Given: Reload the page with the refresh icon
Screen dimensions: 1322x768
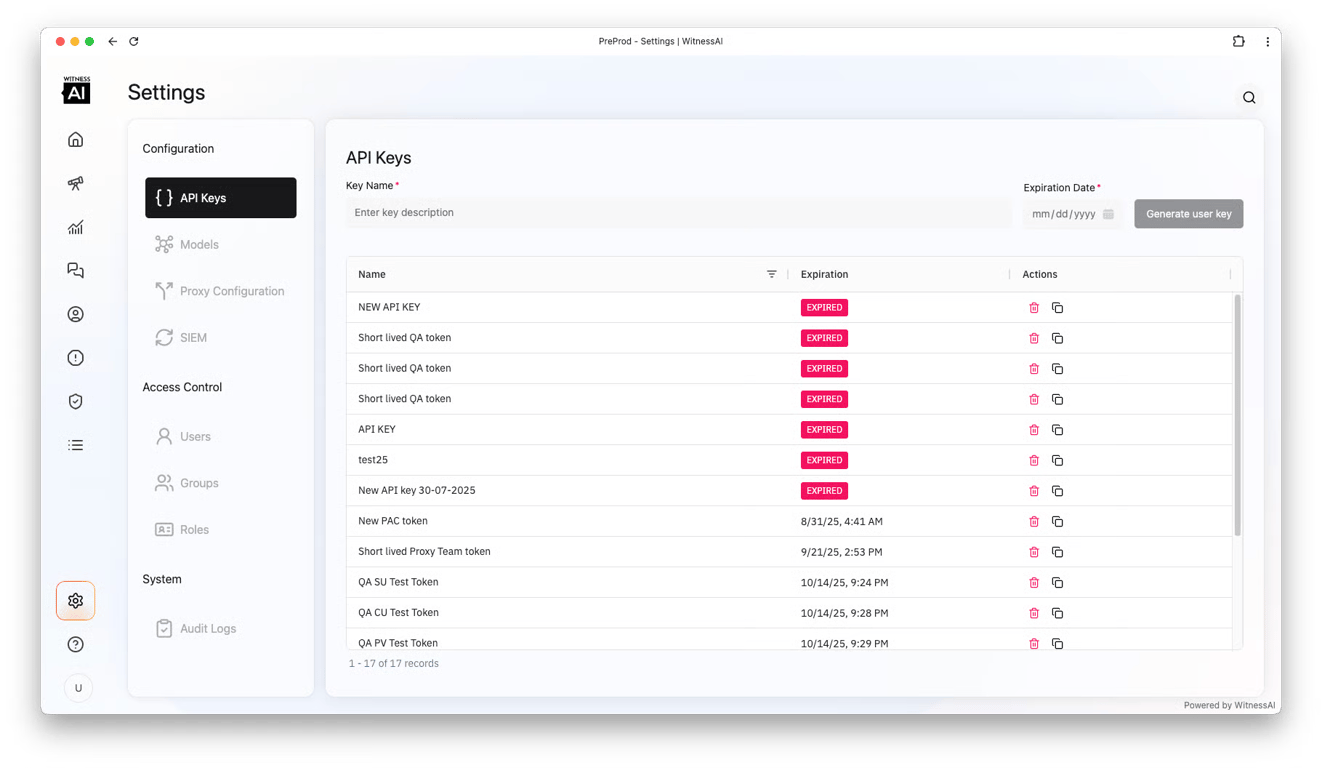Looking at the screenshot, I should (134, 41).
